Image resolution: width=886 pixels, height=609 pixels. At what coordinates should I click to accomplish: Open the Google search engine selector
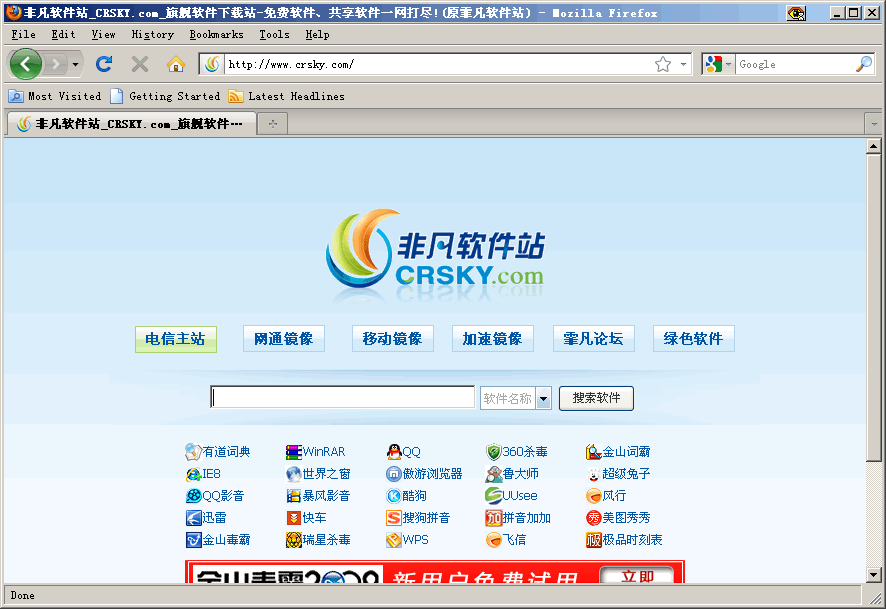[718, 64]
